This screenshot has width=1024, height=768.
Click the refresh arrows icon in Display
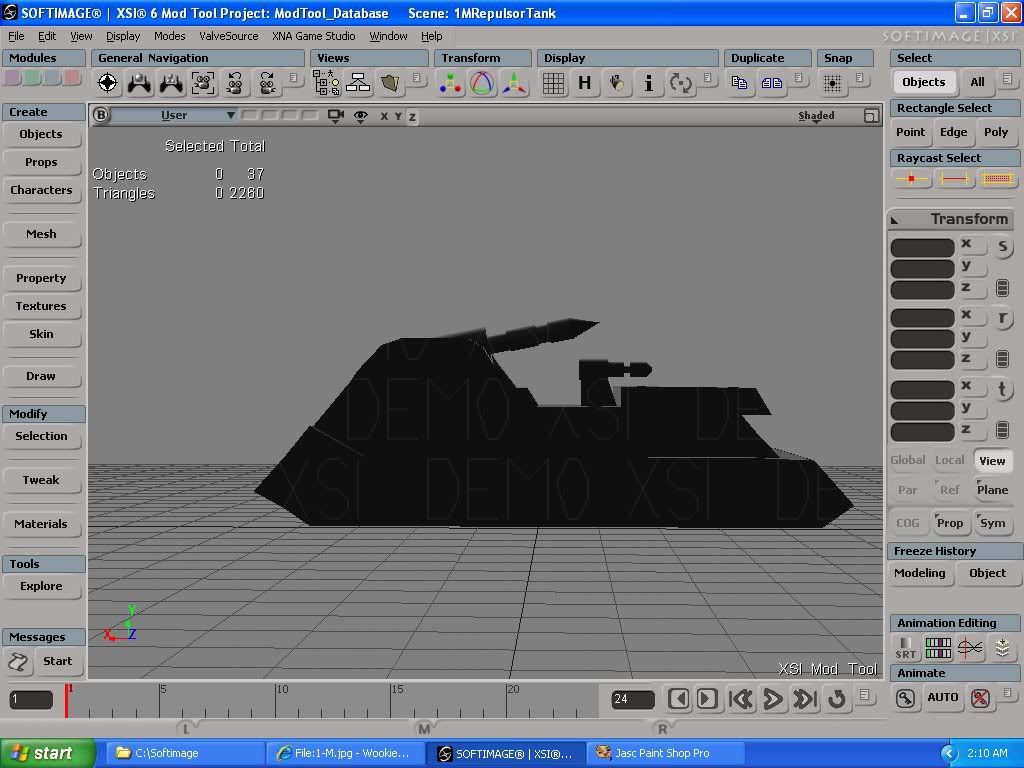680,83
